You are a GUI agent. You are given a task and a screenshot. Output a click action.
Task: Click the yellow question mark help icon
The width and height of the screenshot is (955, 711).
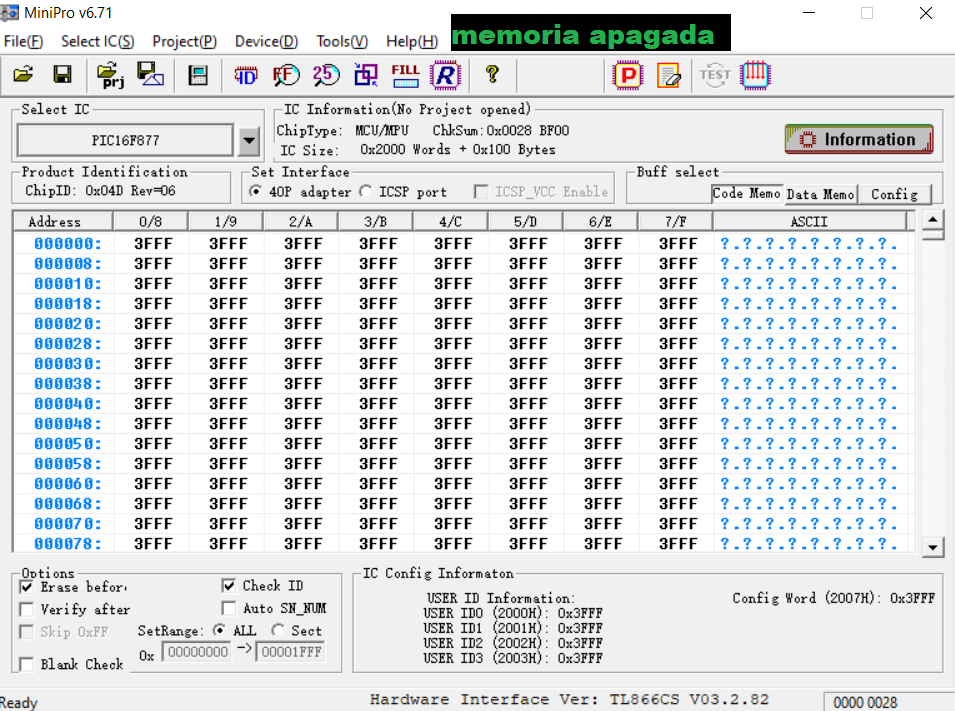click(x=492, y=74)
